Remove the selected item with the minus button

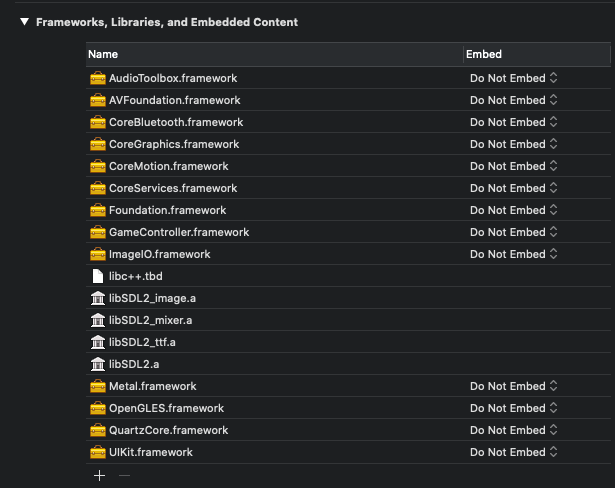(124, 475)
